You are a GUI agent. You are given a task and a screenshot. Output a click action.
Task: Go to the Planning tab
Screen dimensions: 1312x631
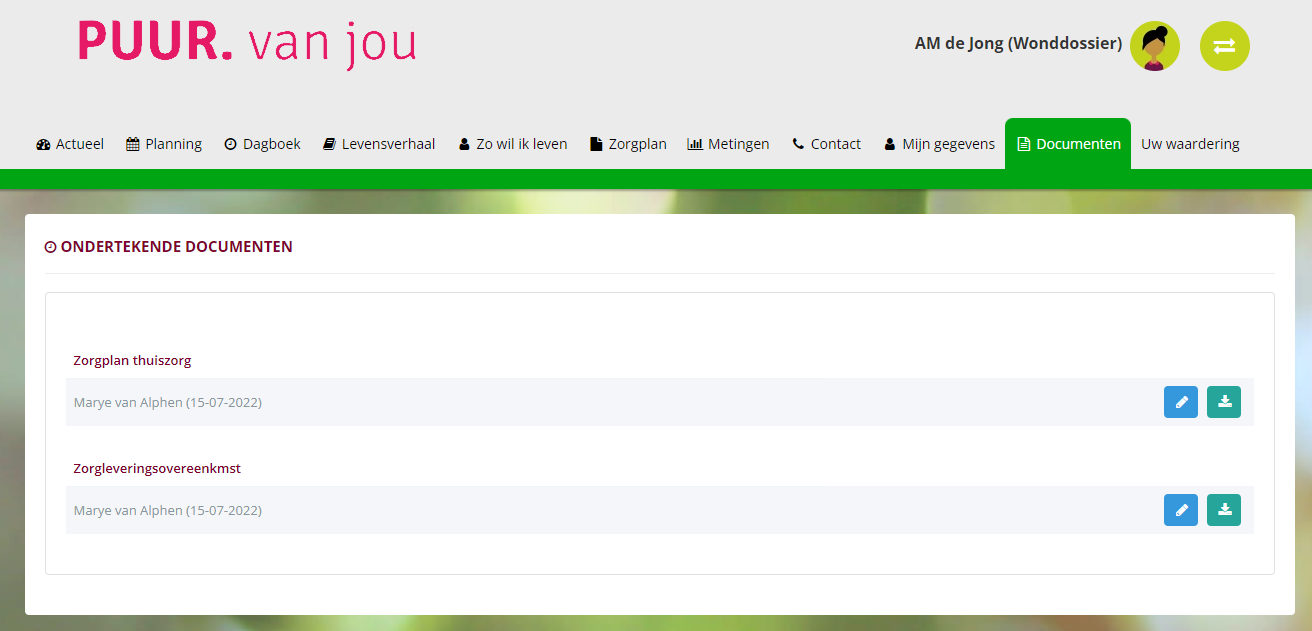coord(164,144)
